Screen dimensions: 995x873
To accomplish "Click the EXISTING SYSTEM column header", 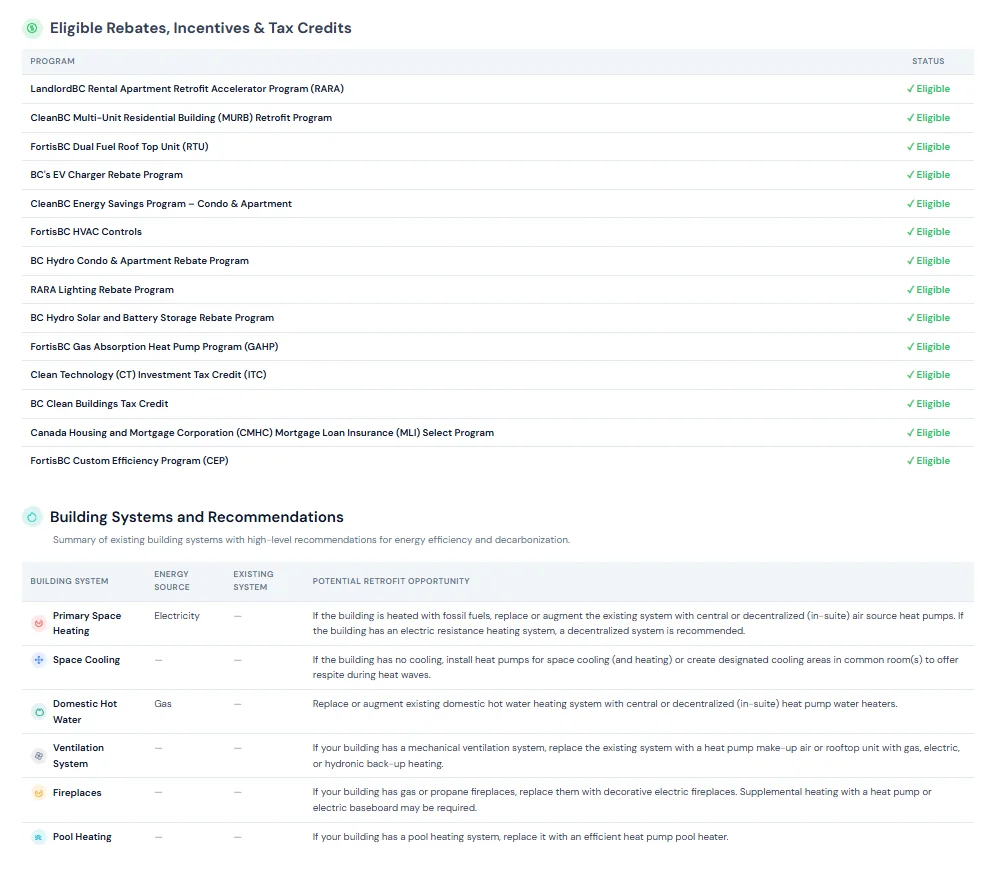I will pyautogui.click(x=253, y=581).
